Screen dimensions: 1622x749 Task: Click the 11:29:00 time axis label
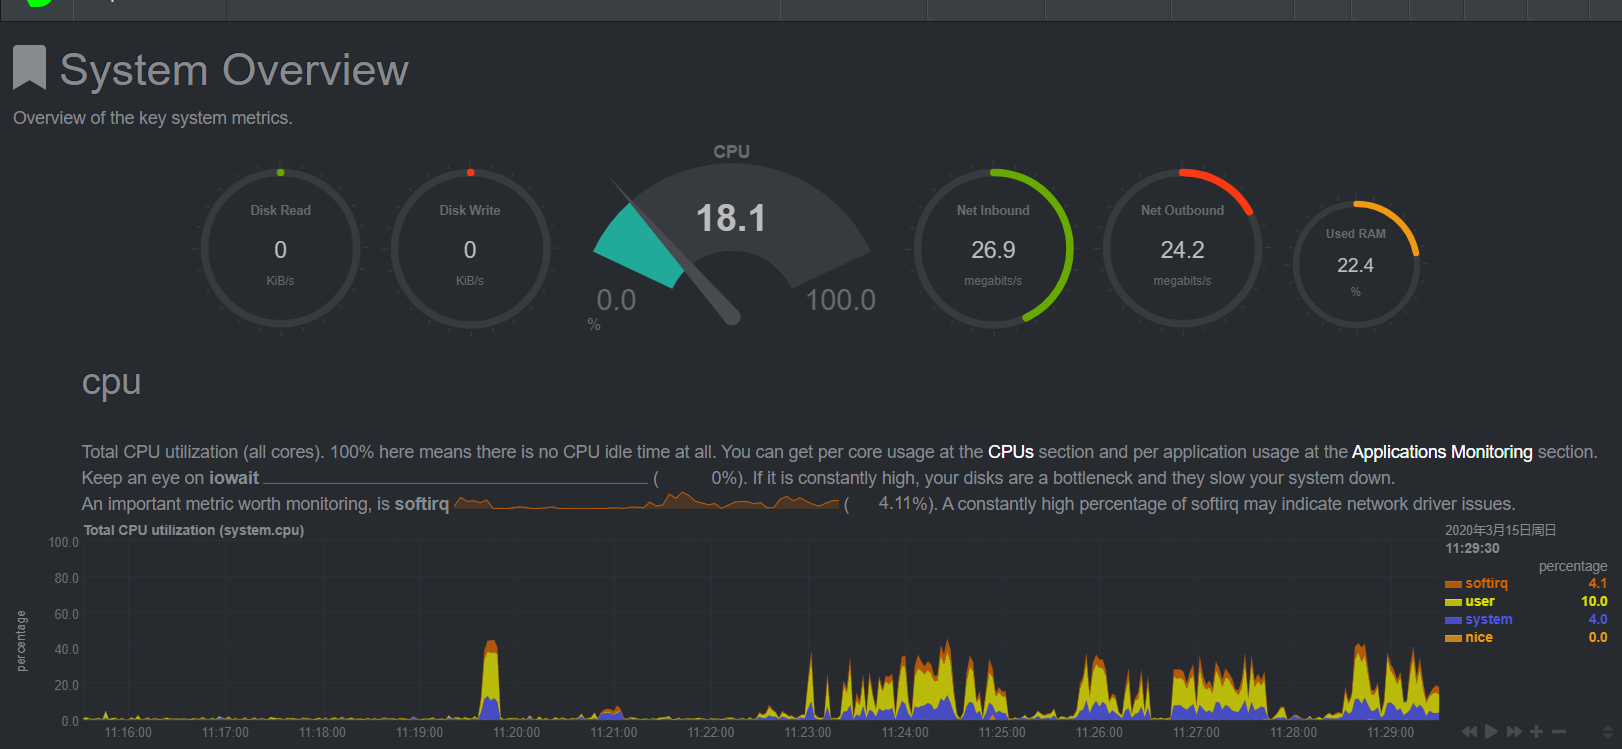pyautogui.click(x=1390, y=733)
